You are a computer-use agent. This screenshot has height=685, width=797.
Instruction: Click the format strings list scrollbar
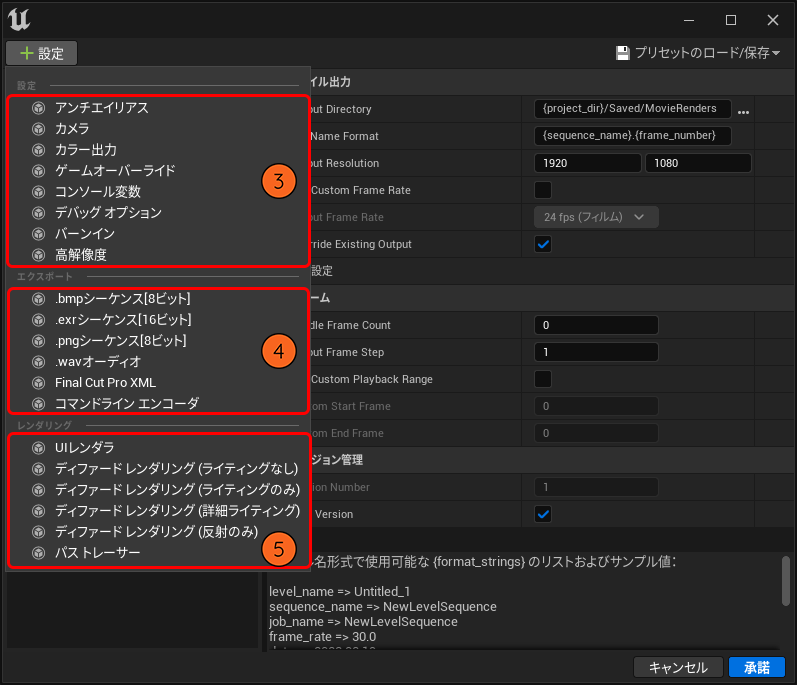(x=786, y=581)
